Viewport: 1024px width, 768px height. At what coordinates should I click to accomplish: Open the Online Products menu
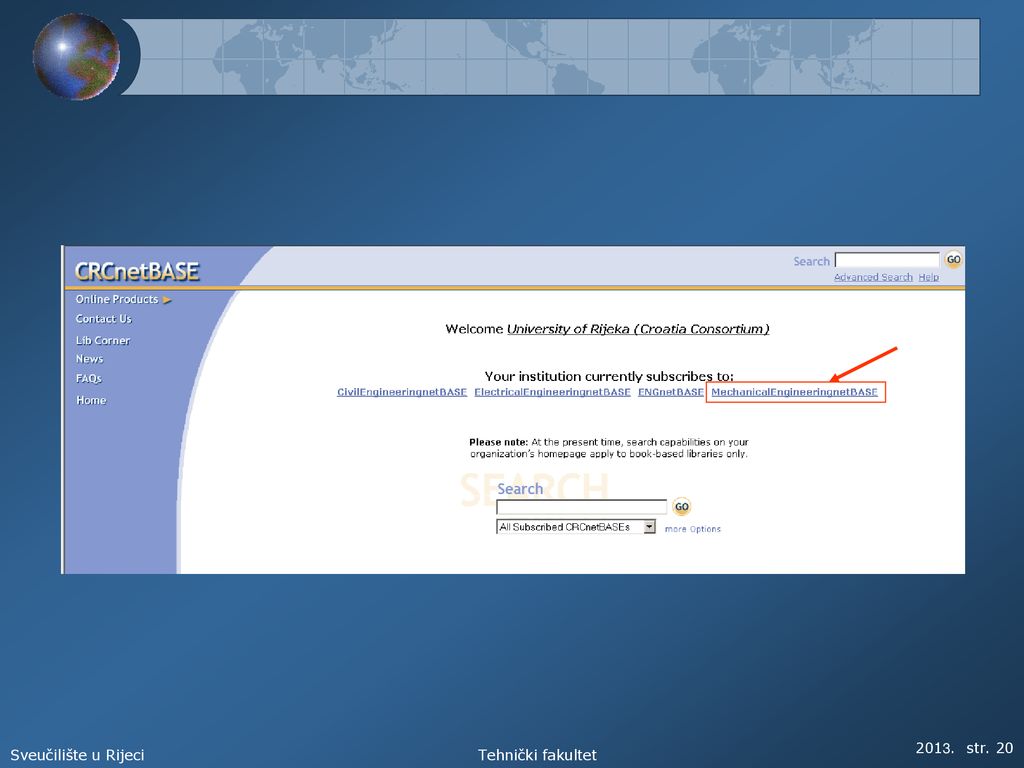(x=117, y=299)
